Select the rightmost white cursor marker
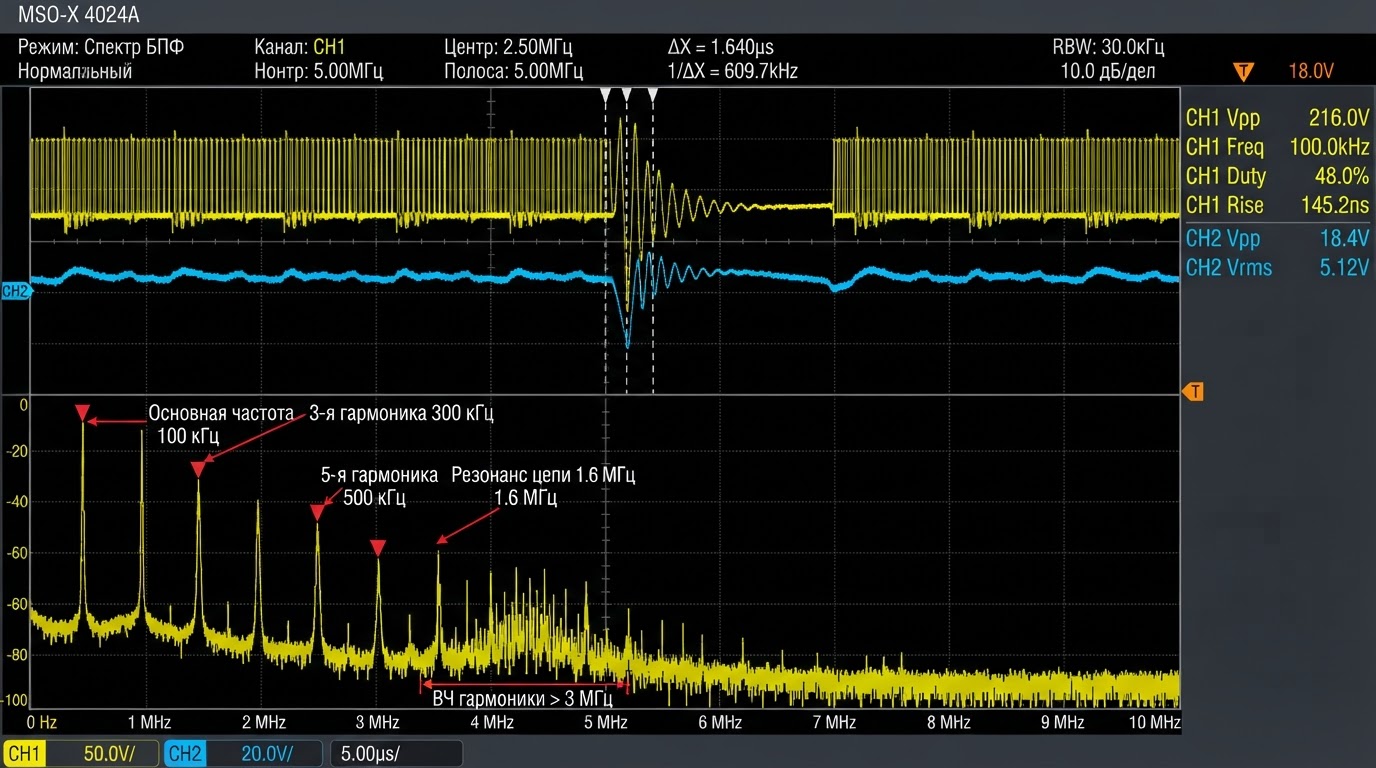This screenshot has width=1376, height=768. tap(652, 94)
